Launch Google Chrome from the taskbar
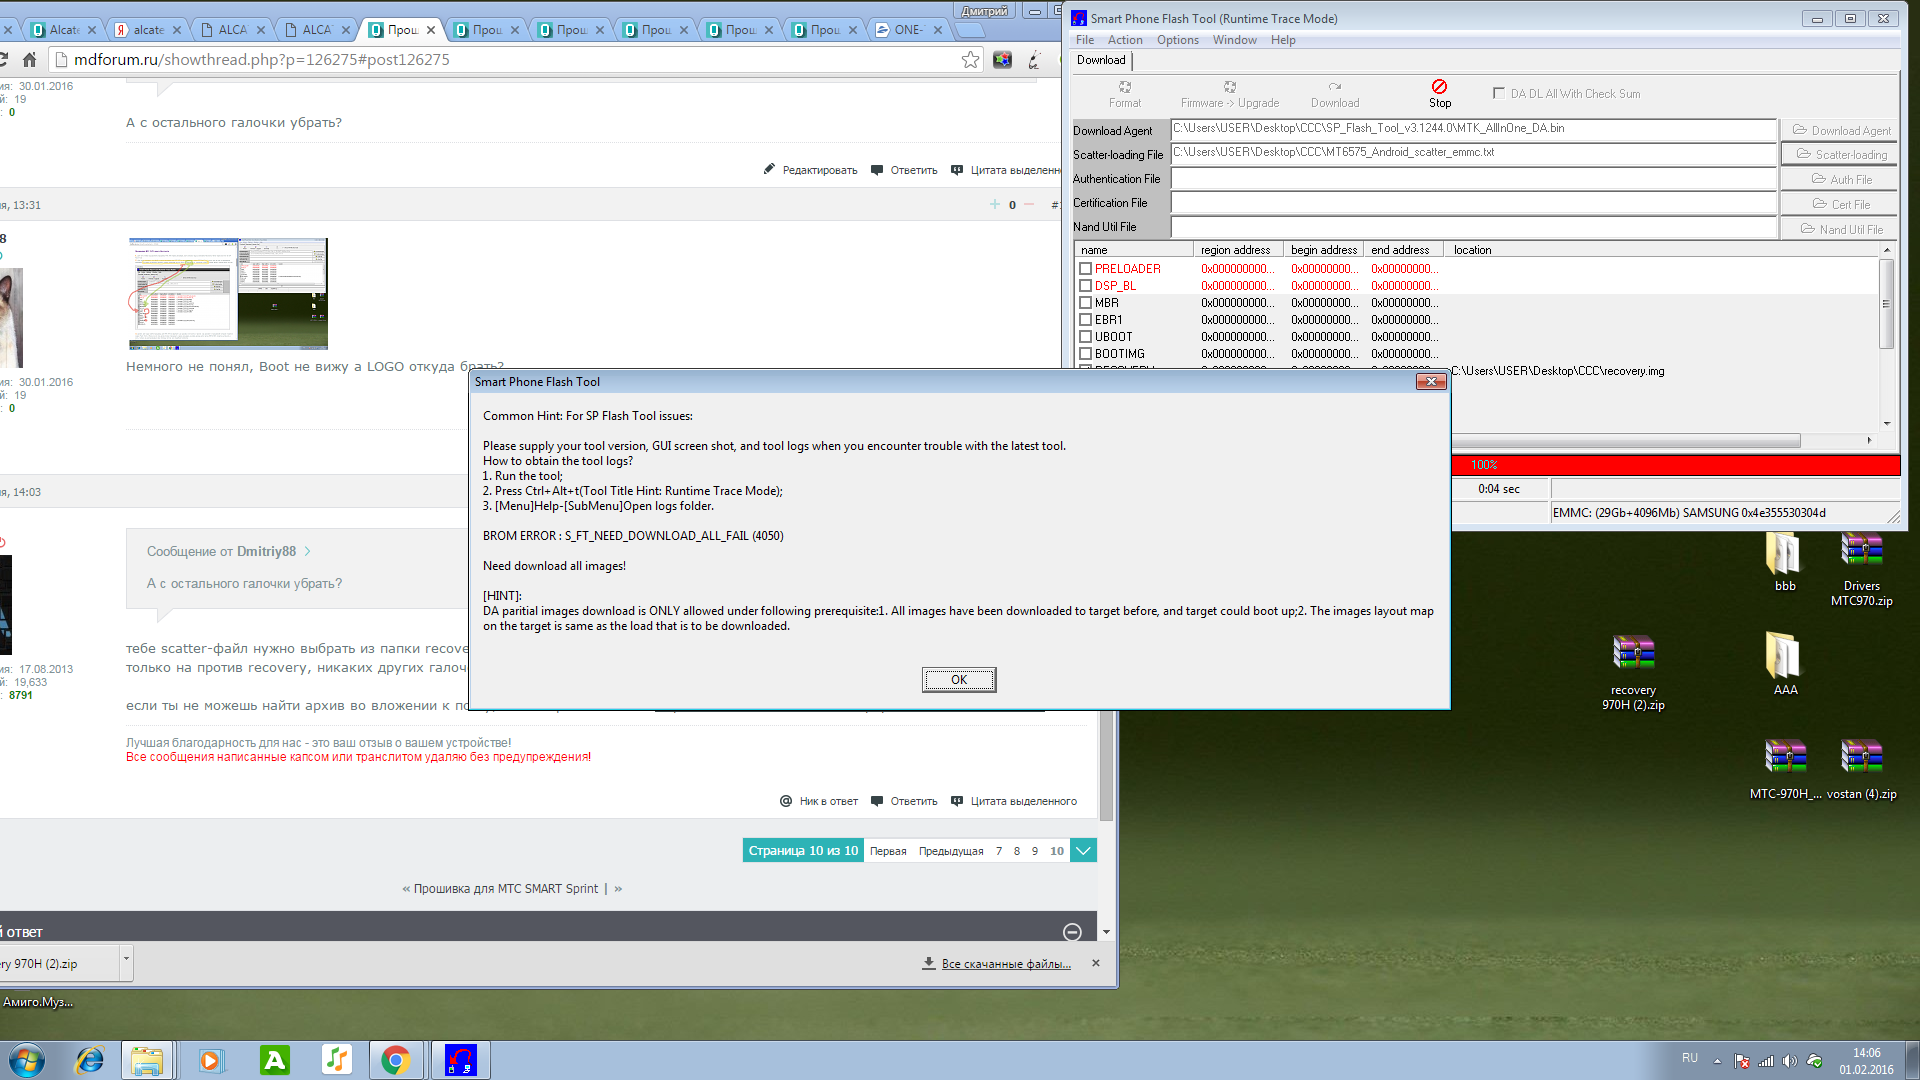The image size is (1920, 1080). tap(395, 1060)
